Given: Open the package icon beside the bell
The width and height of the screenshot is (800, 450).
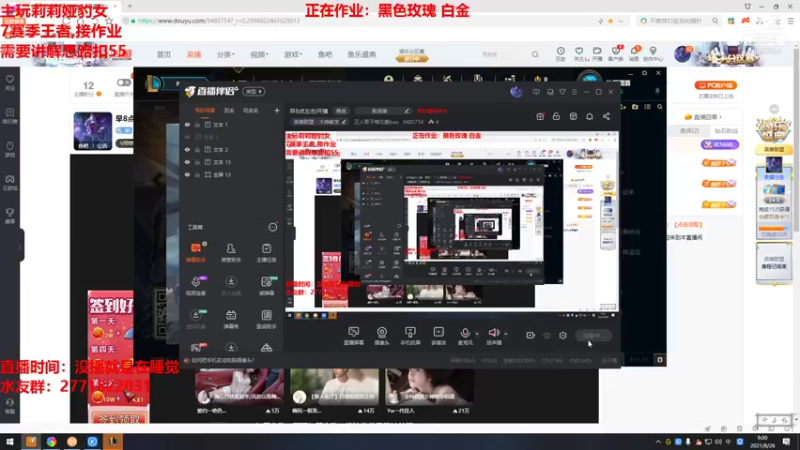Looking at the screenshot, I should click(x=573, y=116).
